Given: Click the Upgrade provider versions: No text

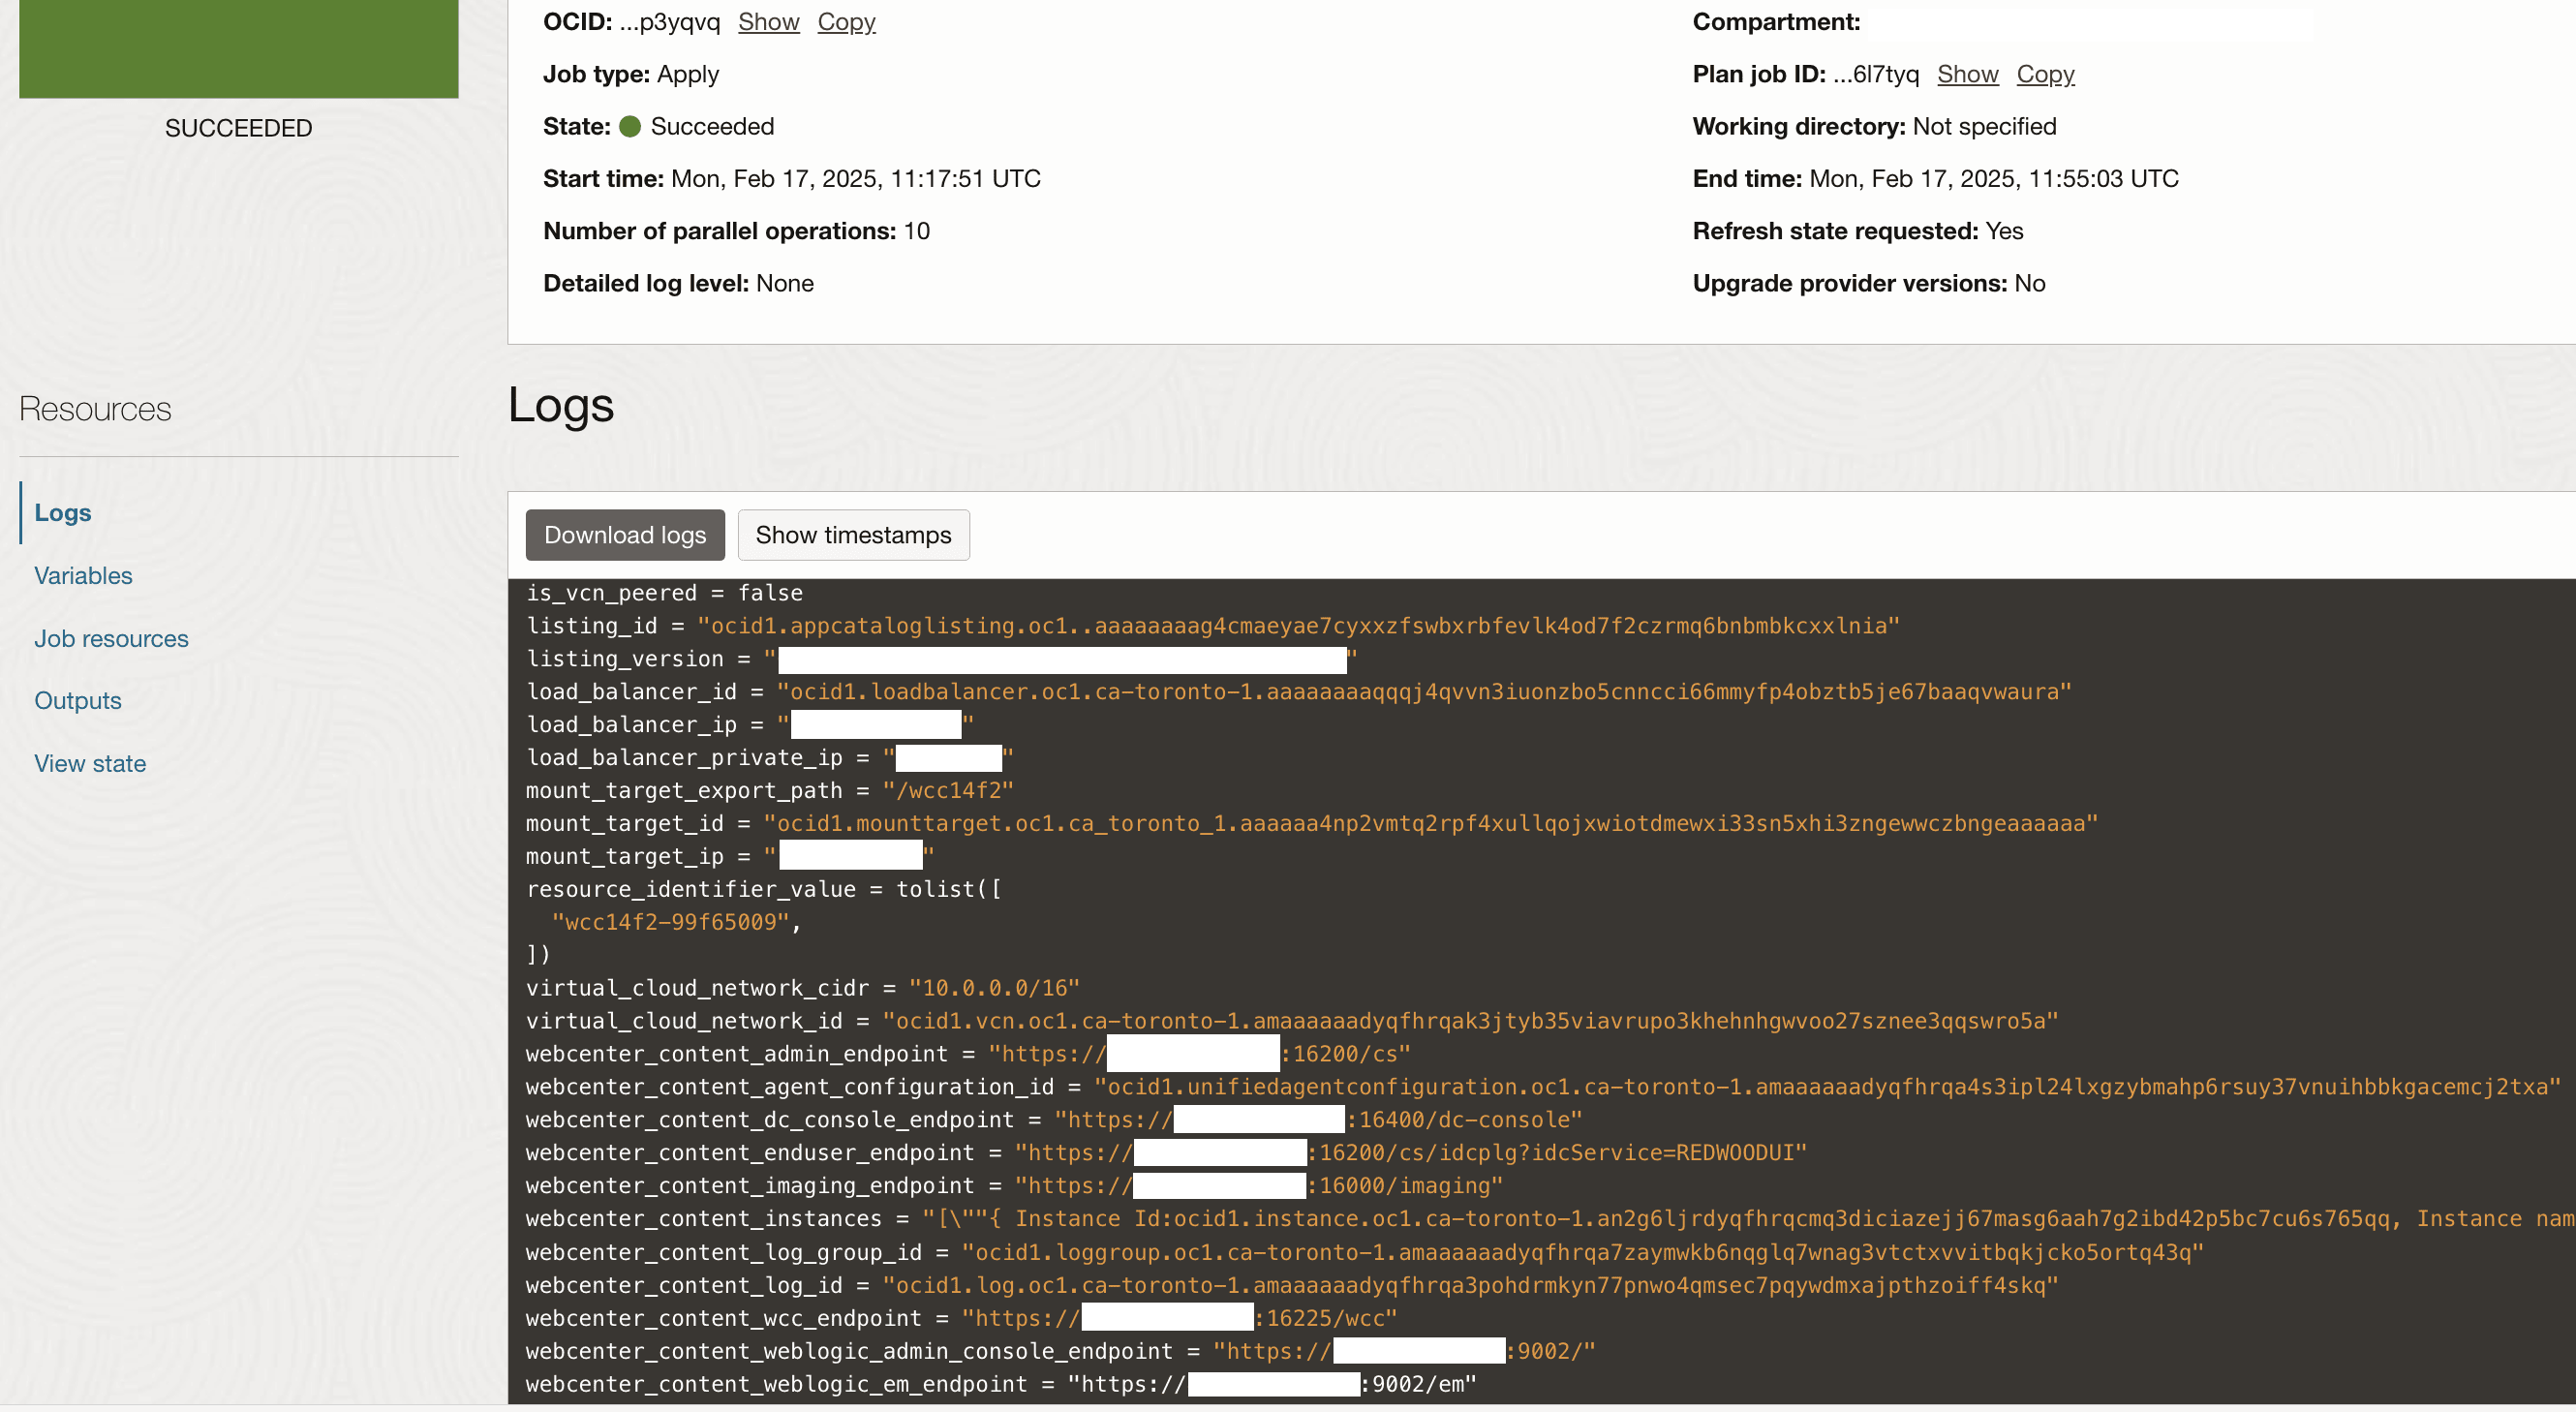Looking at the screenshot, I should coord(1868,283).
